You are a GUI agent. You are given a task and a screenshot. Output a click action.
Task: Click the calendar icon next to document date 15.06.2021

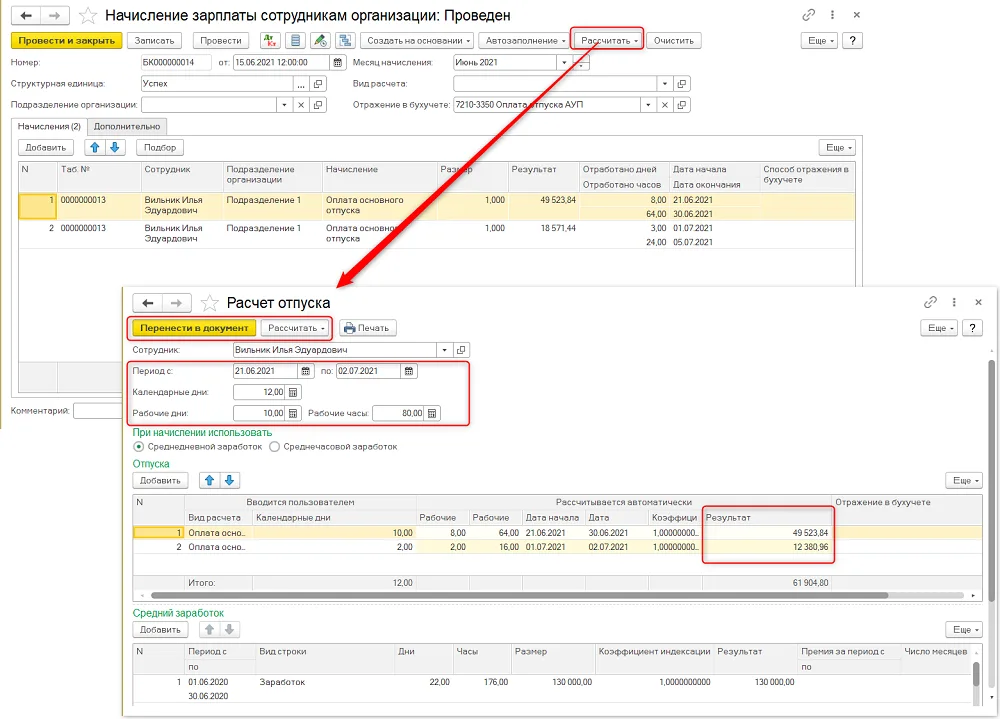pyautogui.click(x=337, y=63)
